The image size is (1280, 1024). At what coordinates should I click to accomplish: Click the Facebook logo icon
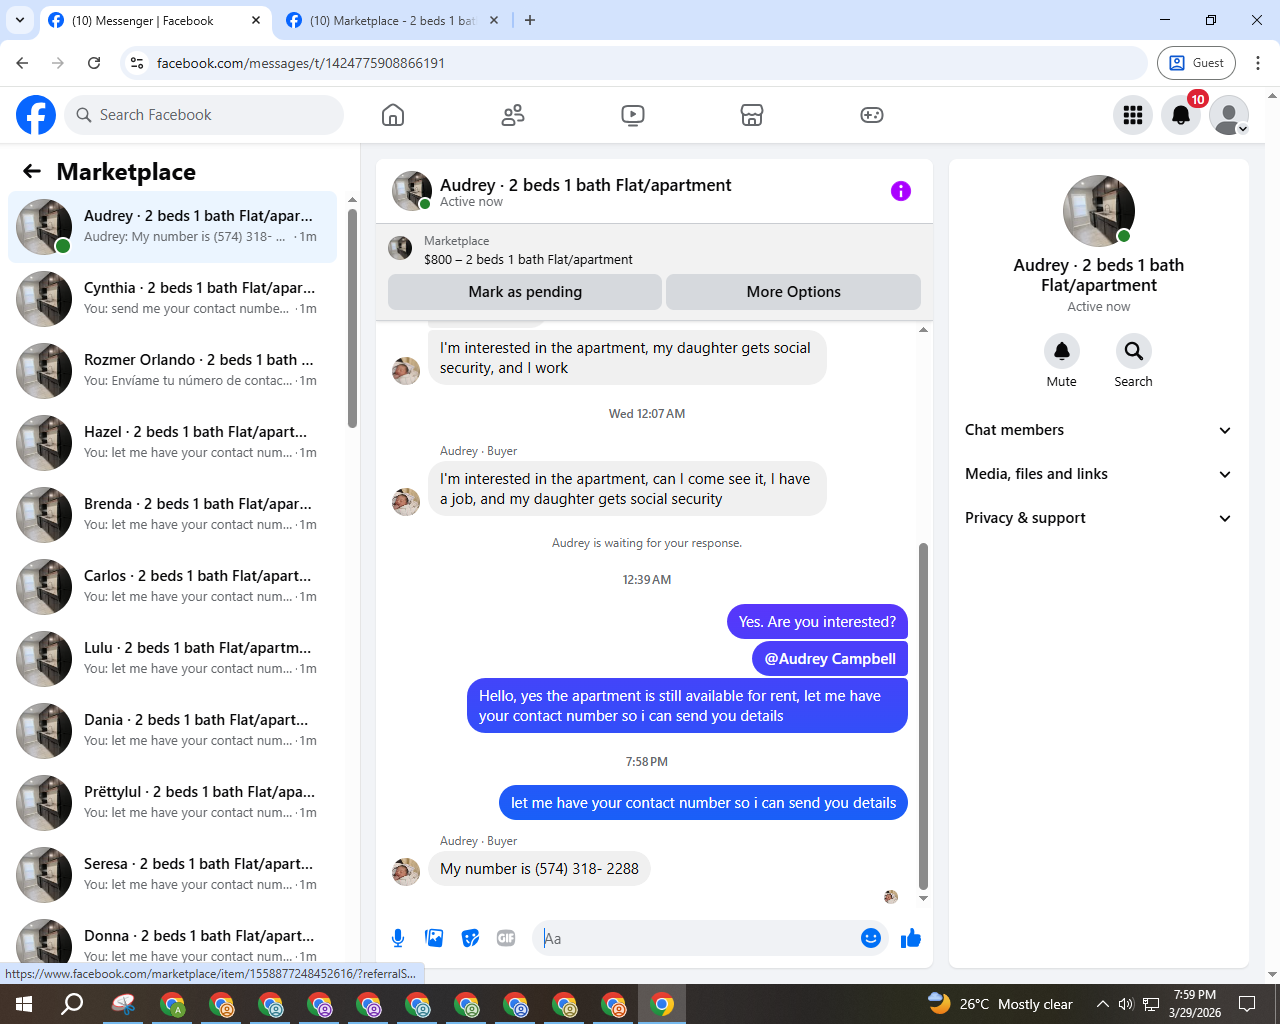[36, 115]
